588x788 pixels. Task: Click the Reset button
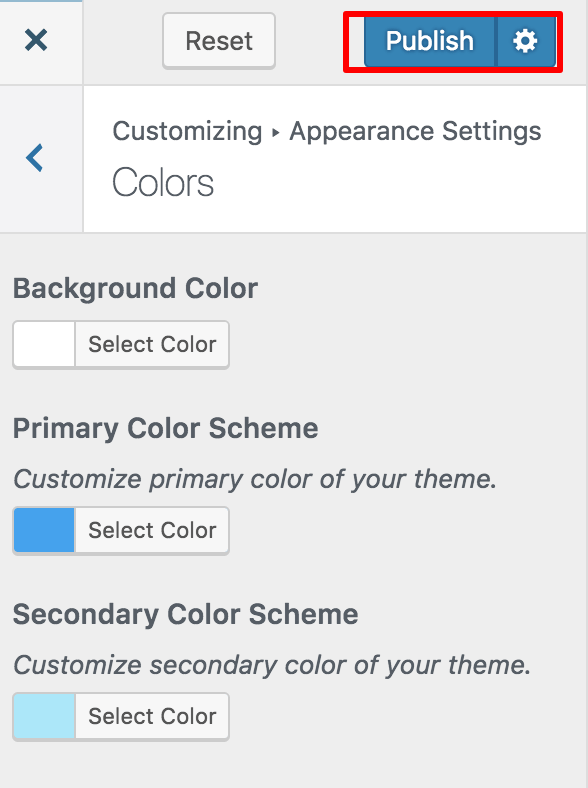coord(219,41)
